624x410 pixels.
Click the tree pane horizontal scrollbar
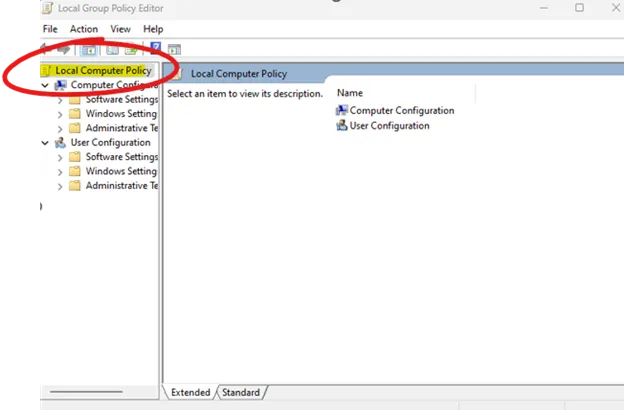(x=86, y=392)
